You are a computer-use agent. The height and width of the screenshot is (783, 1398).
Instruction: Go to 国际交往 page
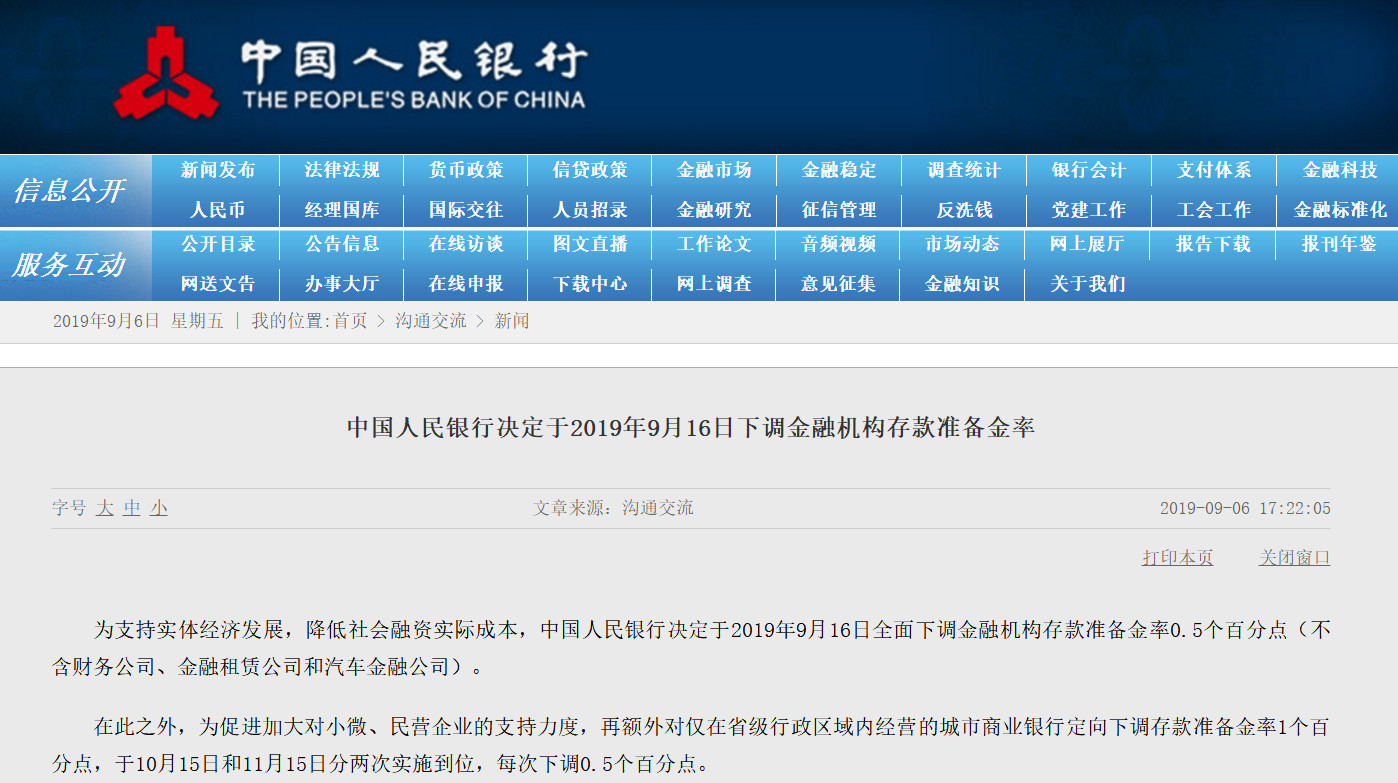[466, 210]
